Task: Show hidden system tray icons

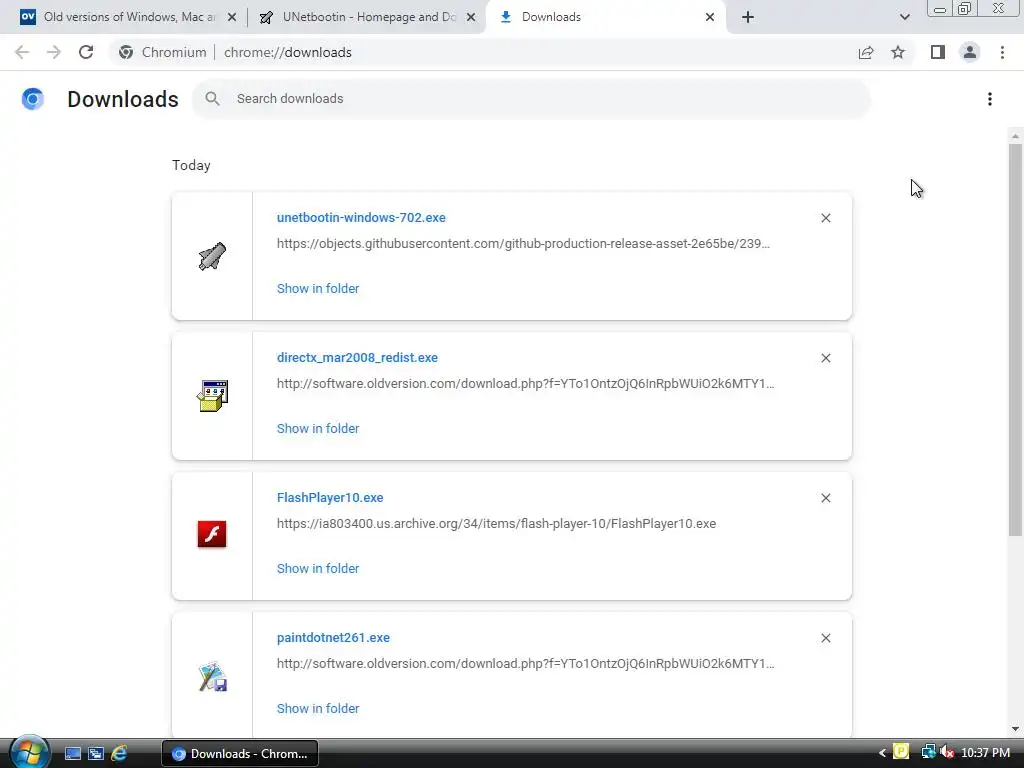Action: coord(882,753)
